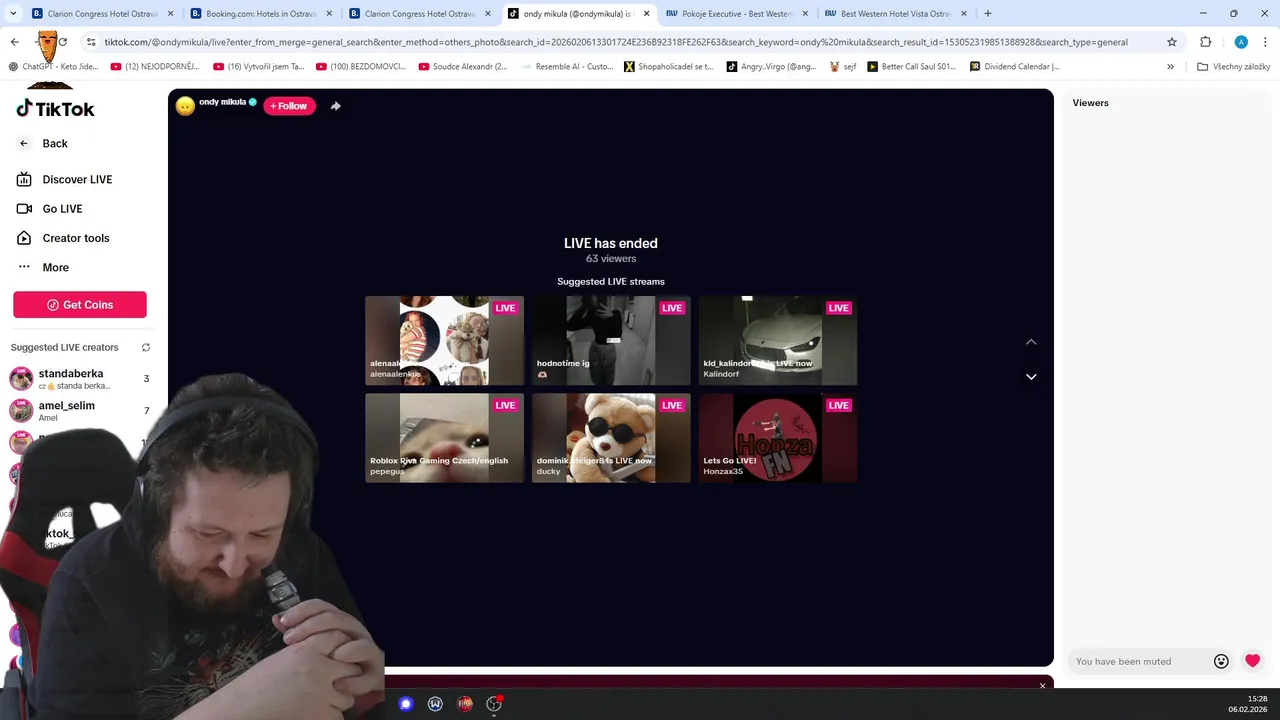Open the hodnotime ig LIVE stream thumbnail
The width and height of the screenshot is (1280, 720).
[611, 340]
